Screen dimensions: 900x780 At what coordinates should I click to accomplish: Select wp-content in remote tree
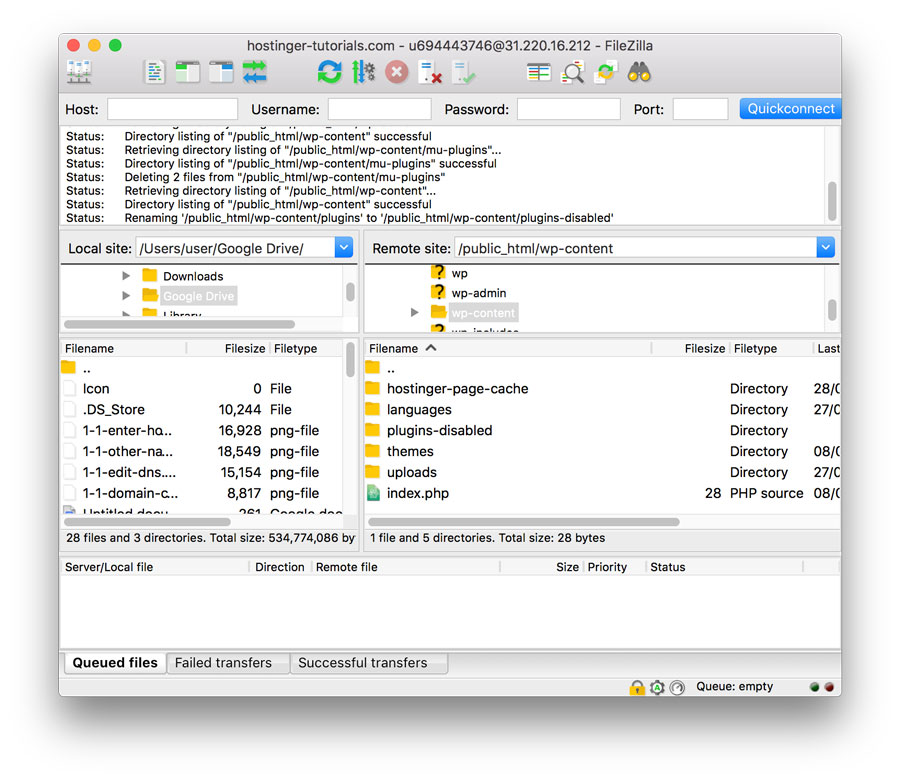483,313
